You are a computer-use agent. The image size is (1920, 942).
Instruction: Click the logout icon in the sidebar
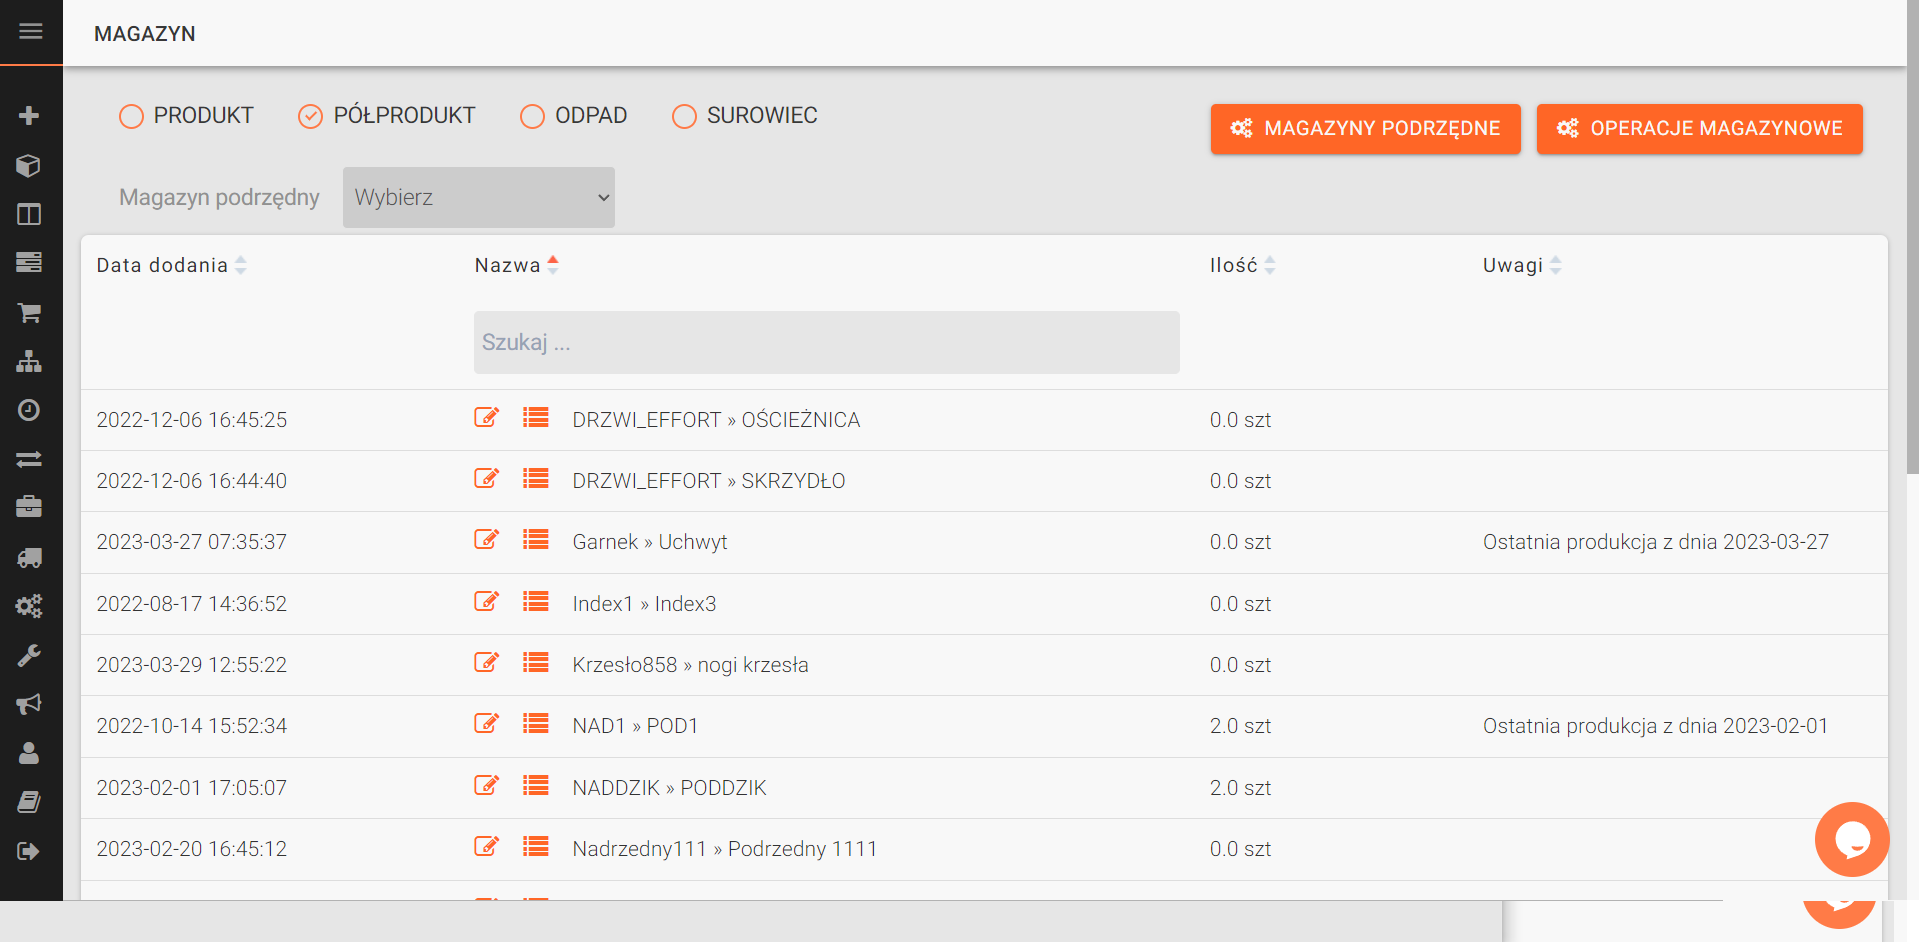[x=29, y=852]
